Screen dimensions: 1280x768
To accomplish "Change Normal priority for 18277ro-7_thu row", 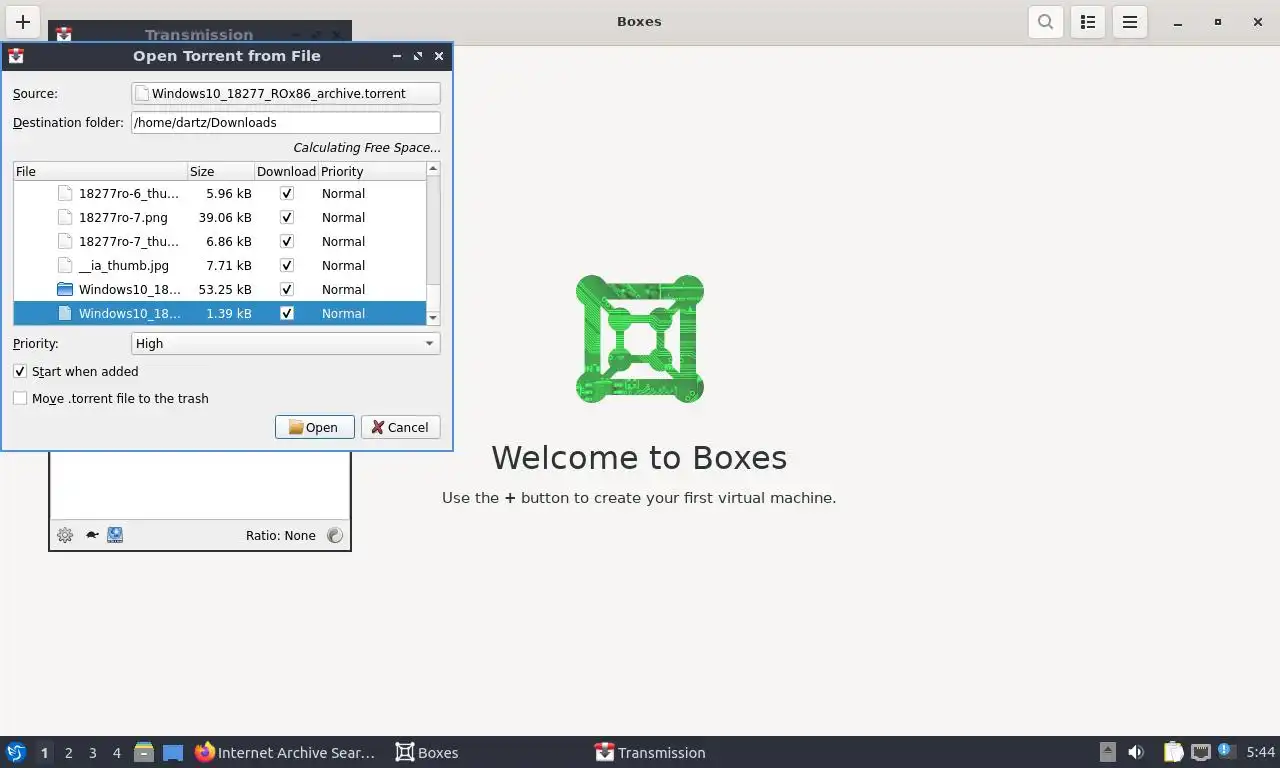I will pos(343,241).
